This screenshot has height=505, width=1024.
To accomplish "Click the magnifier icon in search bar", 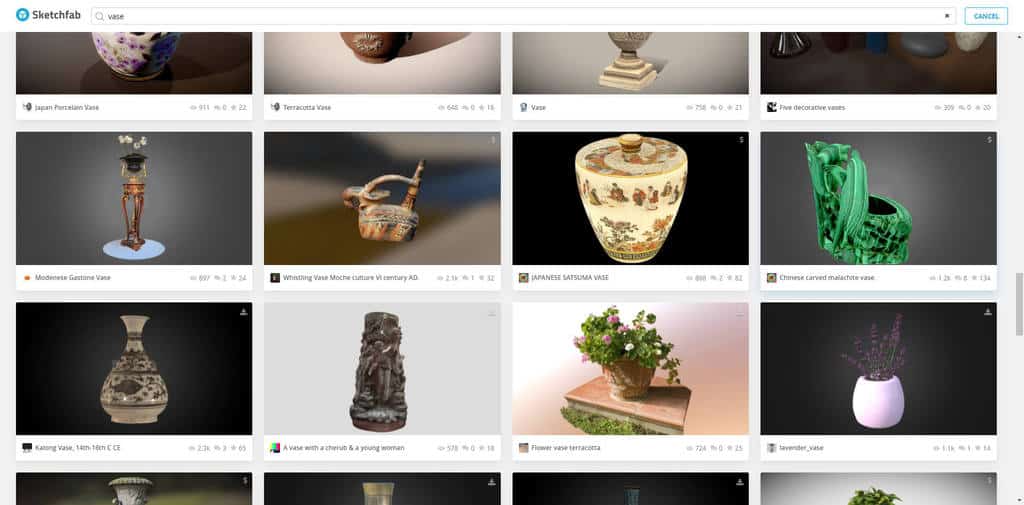I will point(100,16).
